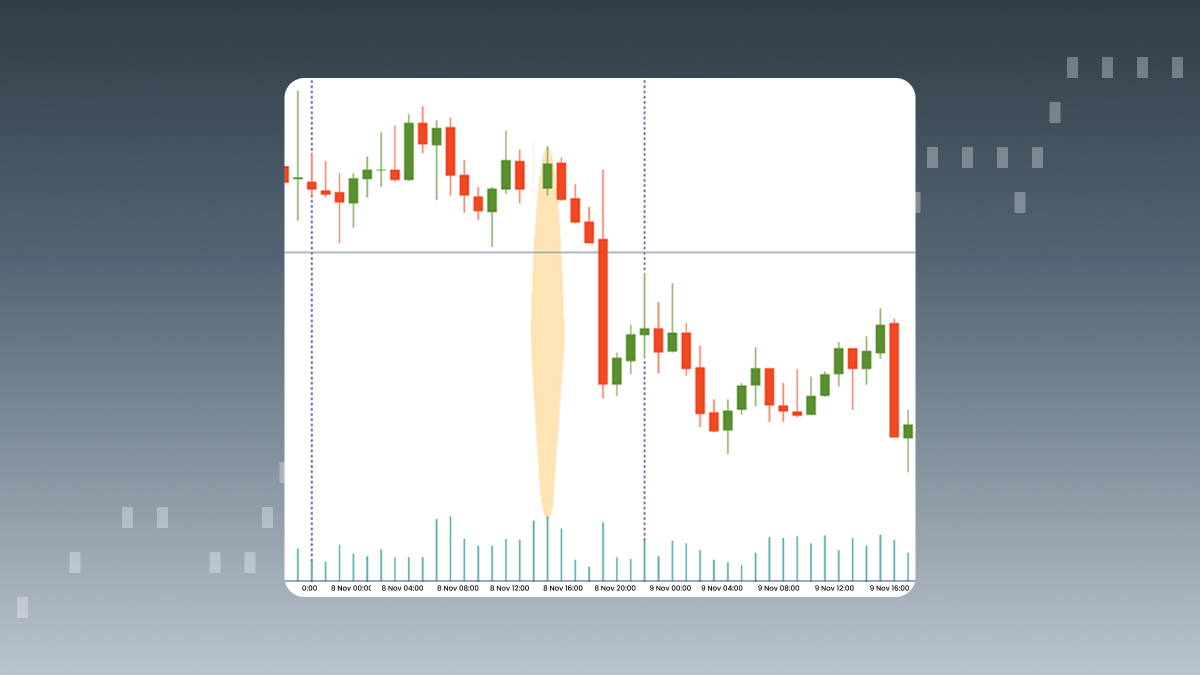Click the 9 Nov 00:00 time label
The height and width of the screenshot is (675, 1200).
pos(668,589)
